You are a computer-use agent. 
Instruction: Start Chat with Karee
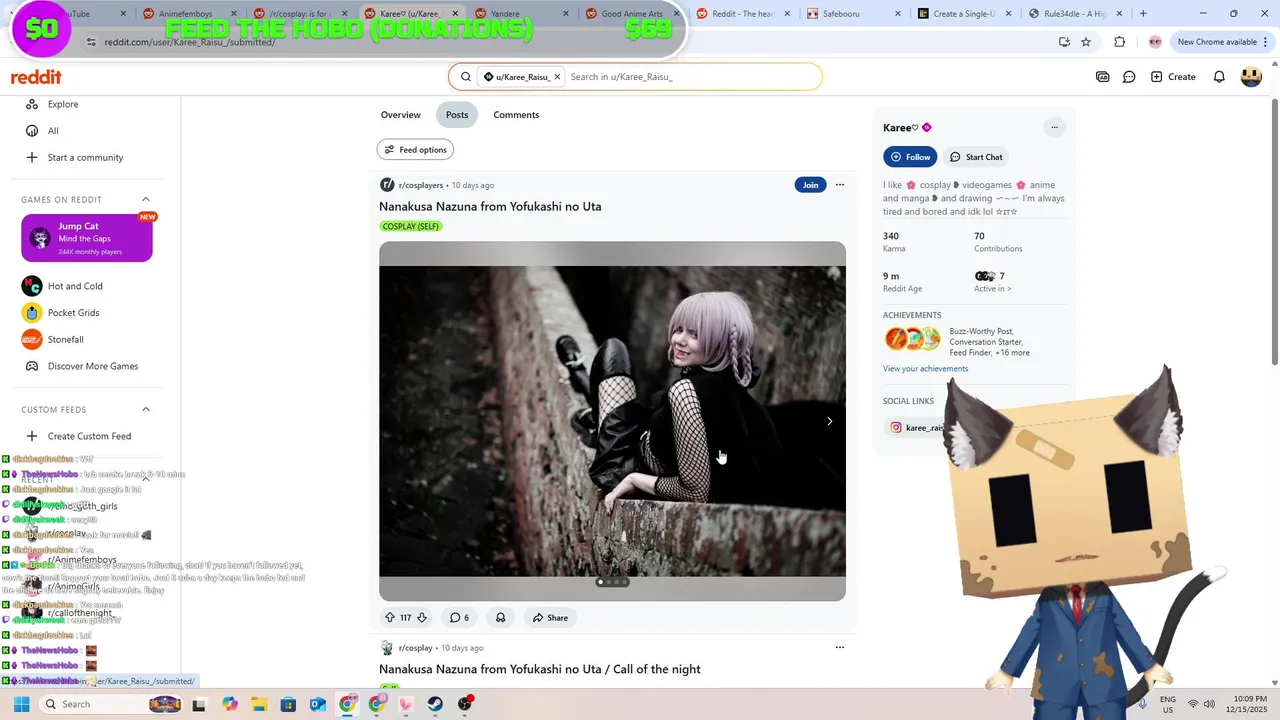click(x=976, y=157)
